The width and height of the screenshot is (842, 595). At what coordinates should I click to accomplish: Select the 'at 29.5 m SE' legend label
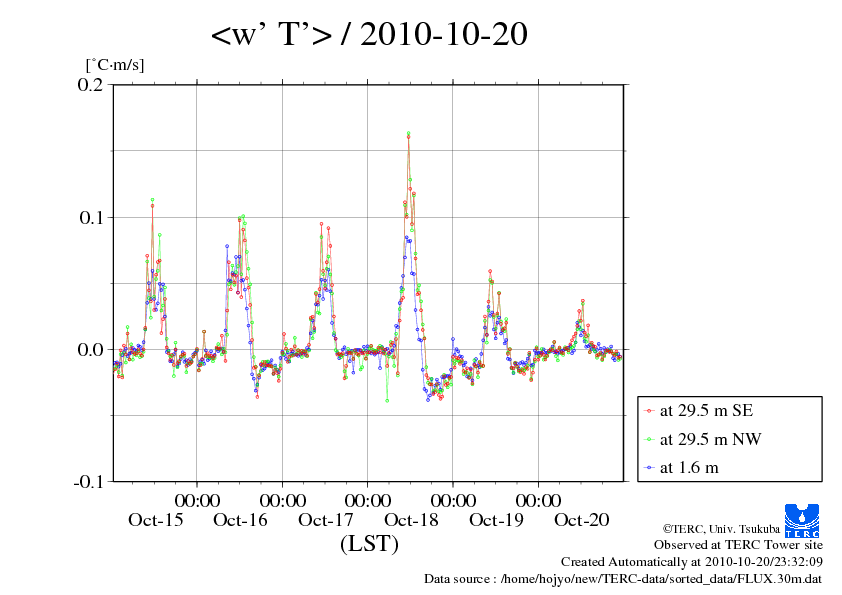pyautogui.click(x=706, y=411)
